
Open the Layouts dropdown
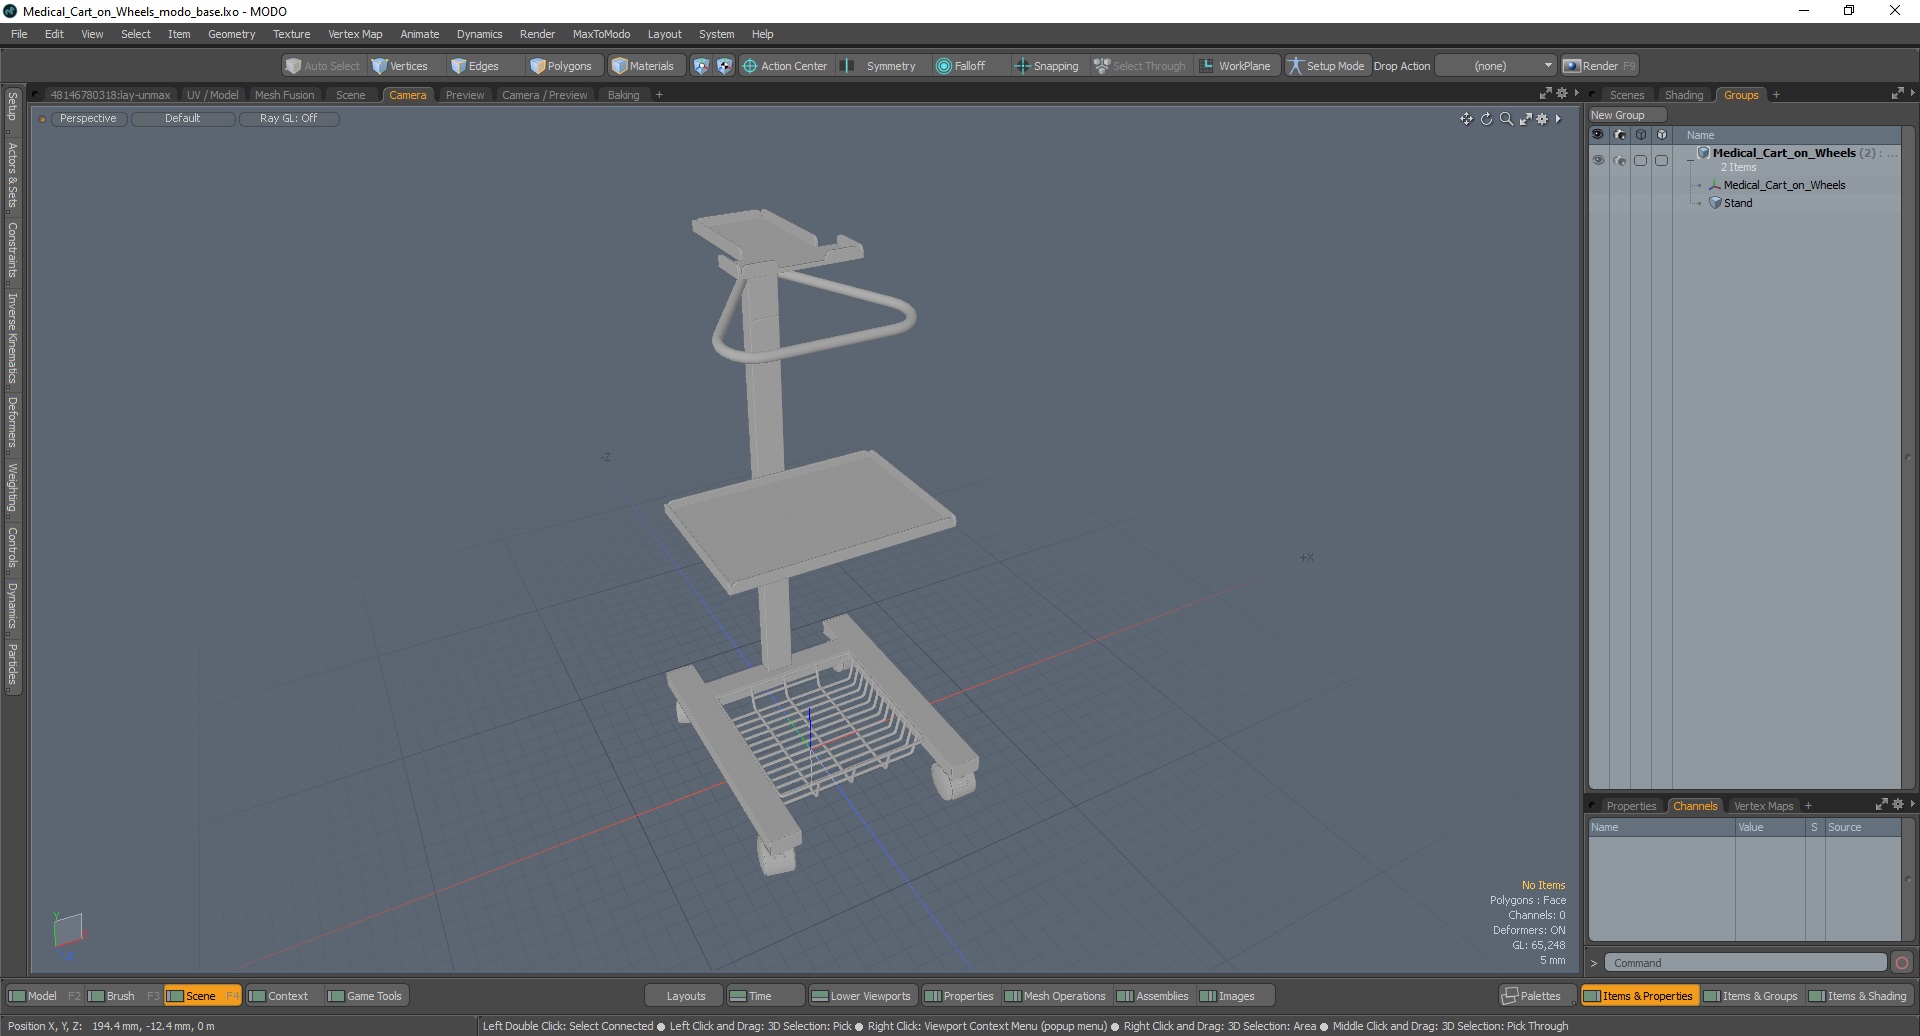click(x=686, y=996)
